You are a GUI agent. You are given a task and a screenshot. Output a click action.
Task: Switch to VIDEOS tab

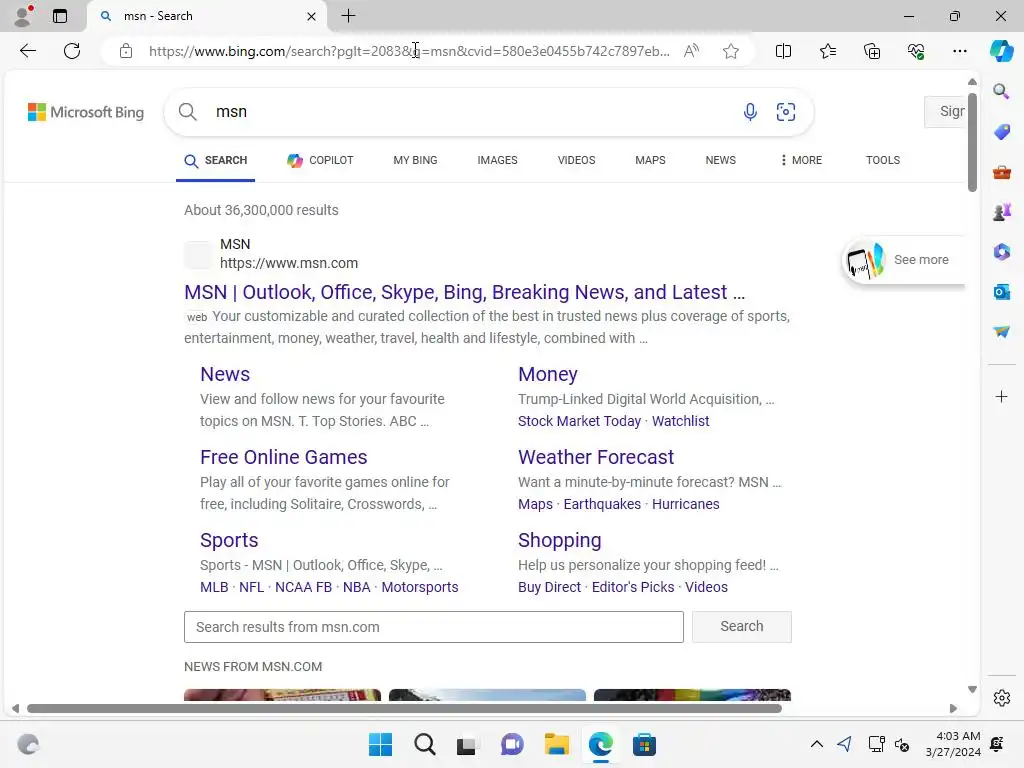pyautogui.click(x=576, y=160)
